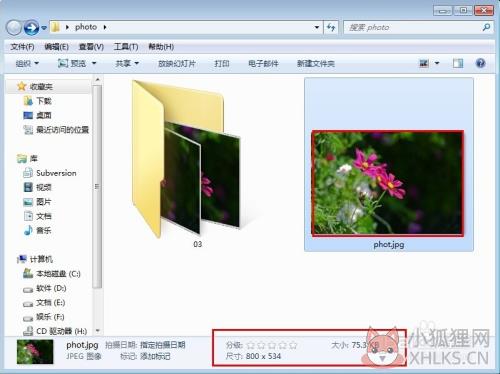Open the view options dropdown arrow
This screenshot has width=500, height=374.
(x=437, y=63)
